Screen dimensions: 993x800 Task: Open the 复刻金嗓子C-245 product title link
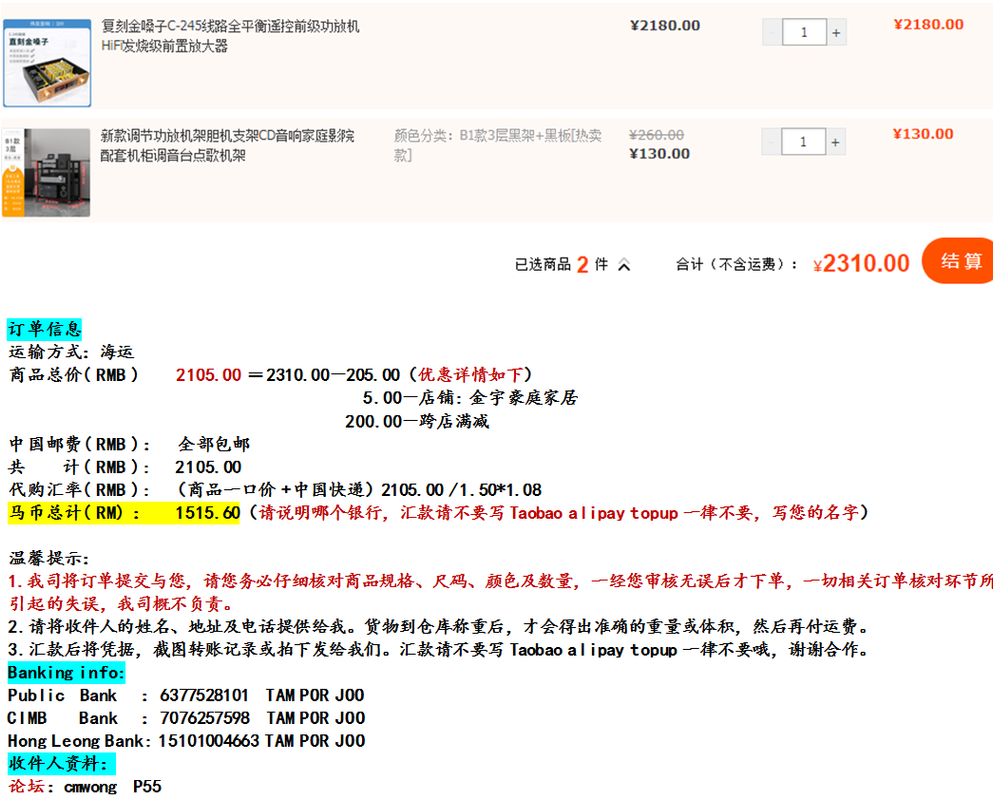[231, 35]
